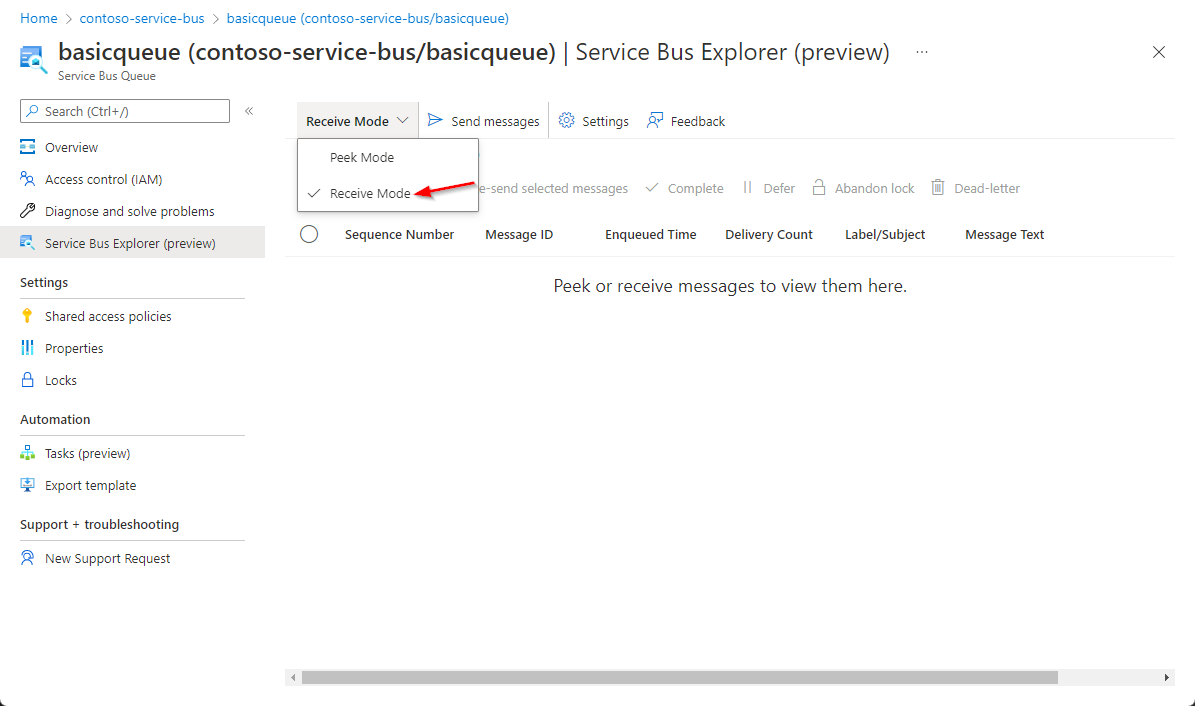The width and height of the screenshot is (1195, 706).
Task: Click the Dead-letter trash icon
Action: [938, 188]
